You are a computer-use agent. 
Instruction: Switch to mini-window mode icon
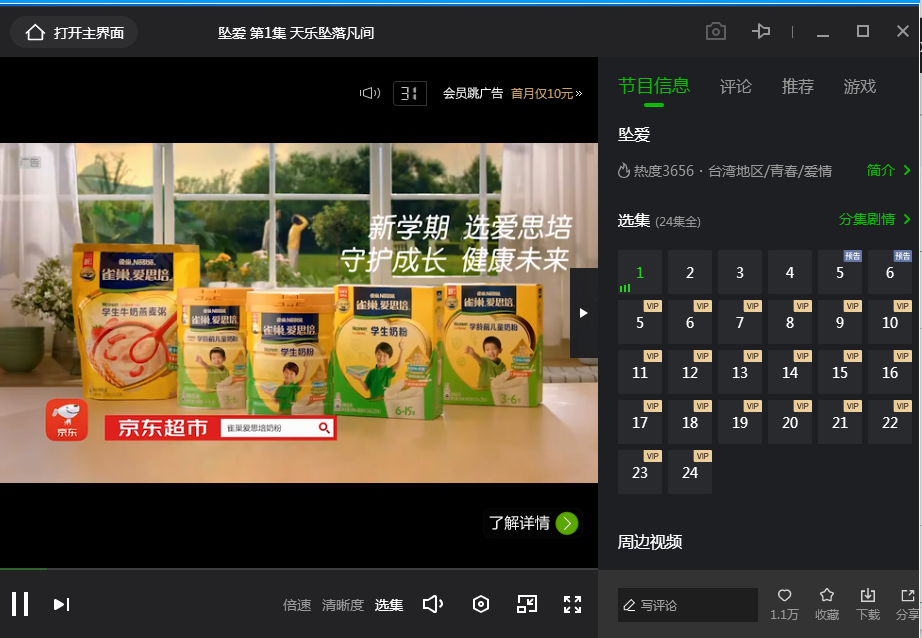pos(527,604)
